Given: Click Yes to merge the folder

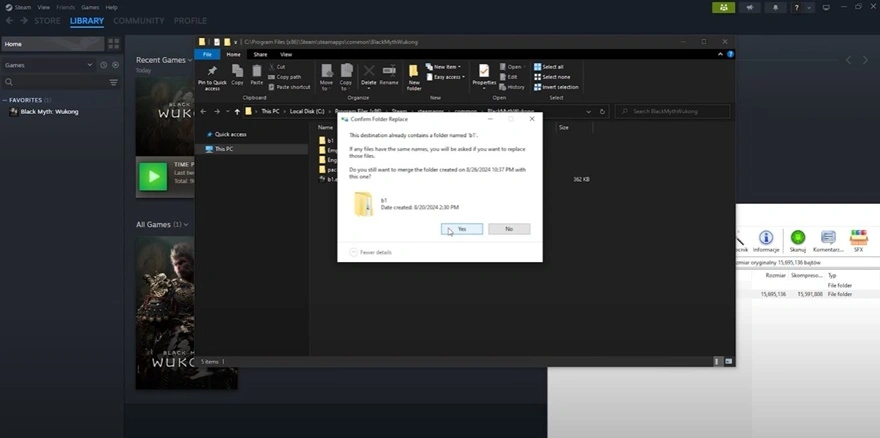Looking at the screenshot, I should click(x=461, y=229).
